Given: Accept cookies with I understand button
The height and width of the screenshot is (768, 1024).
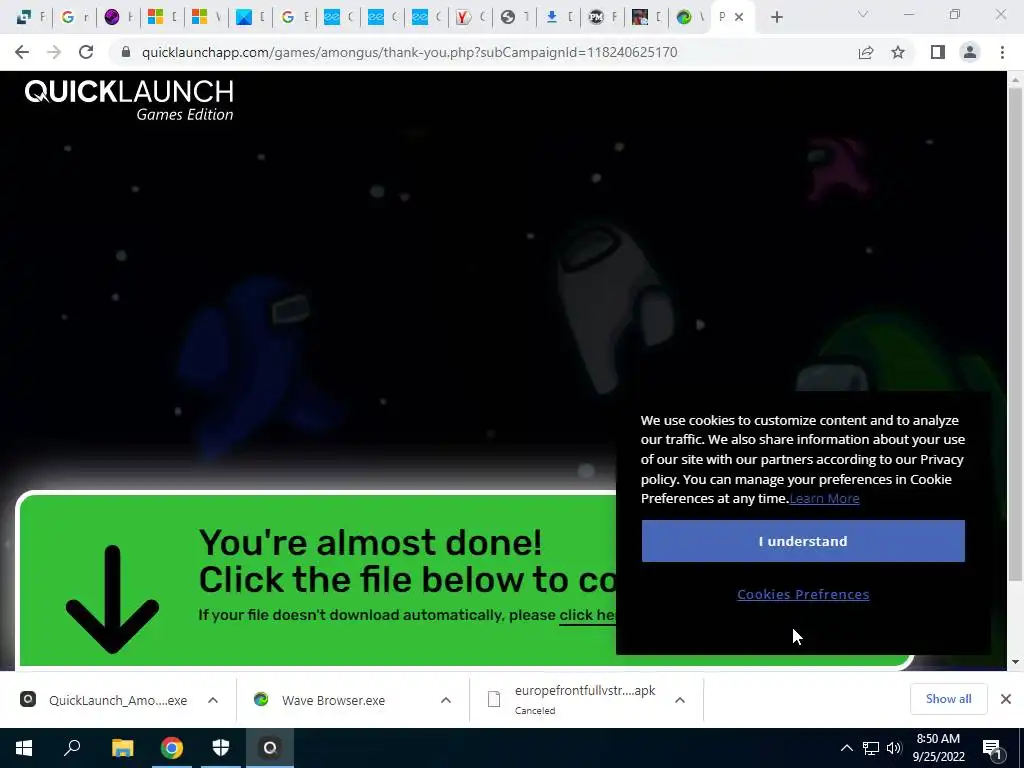Looking at the screenshot, I should pos(803,541).
